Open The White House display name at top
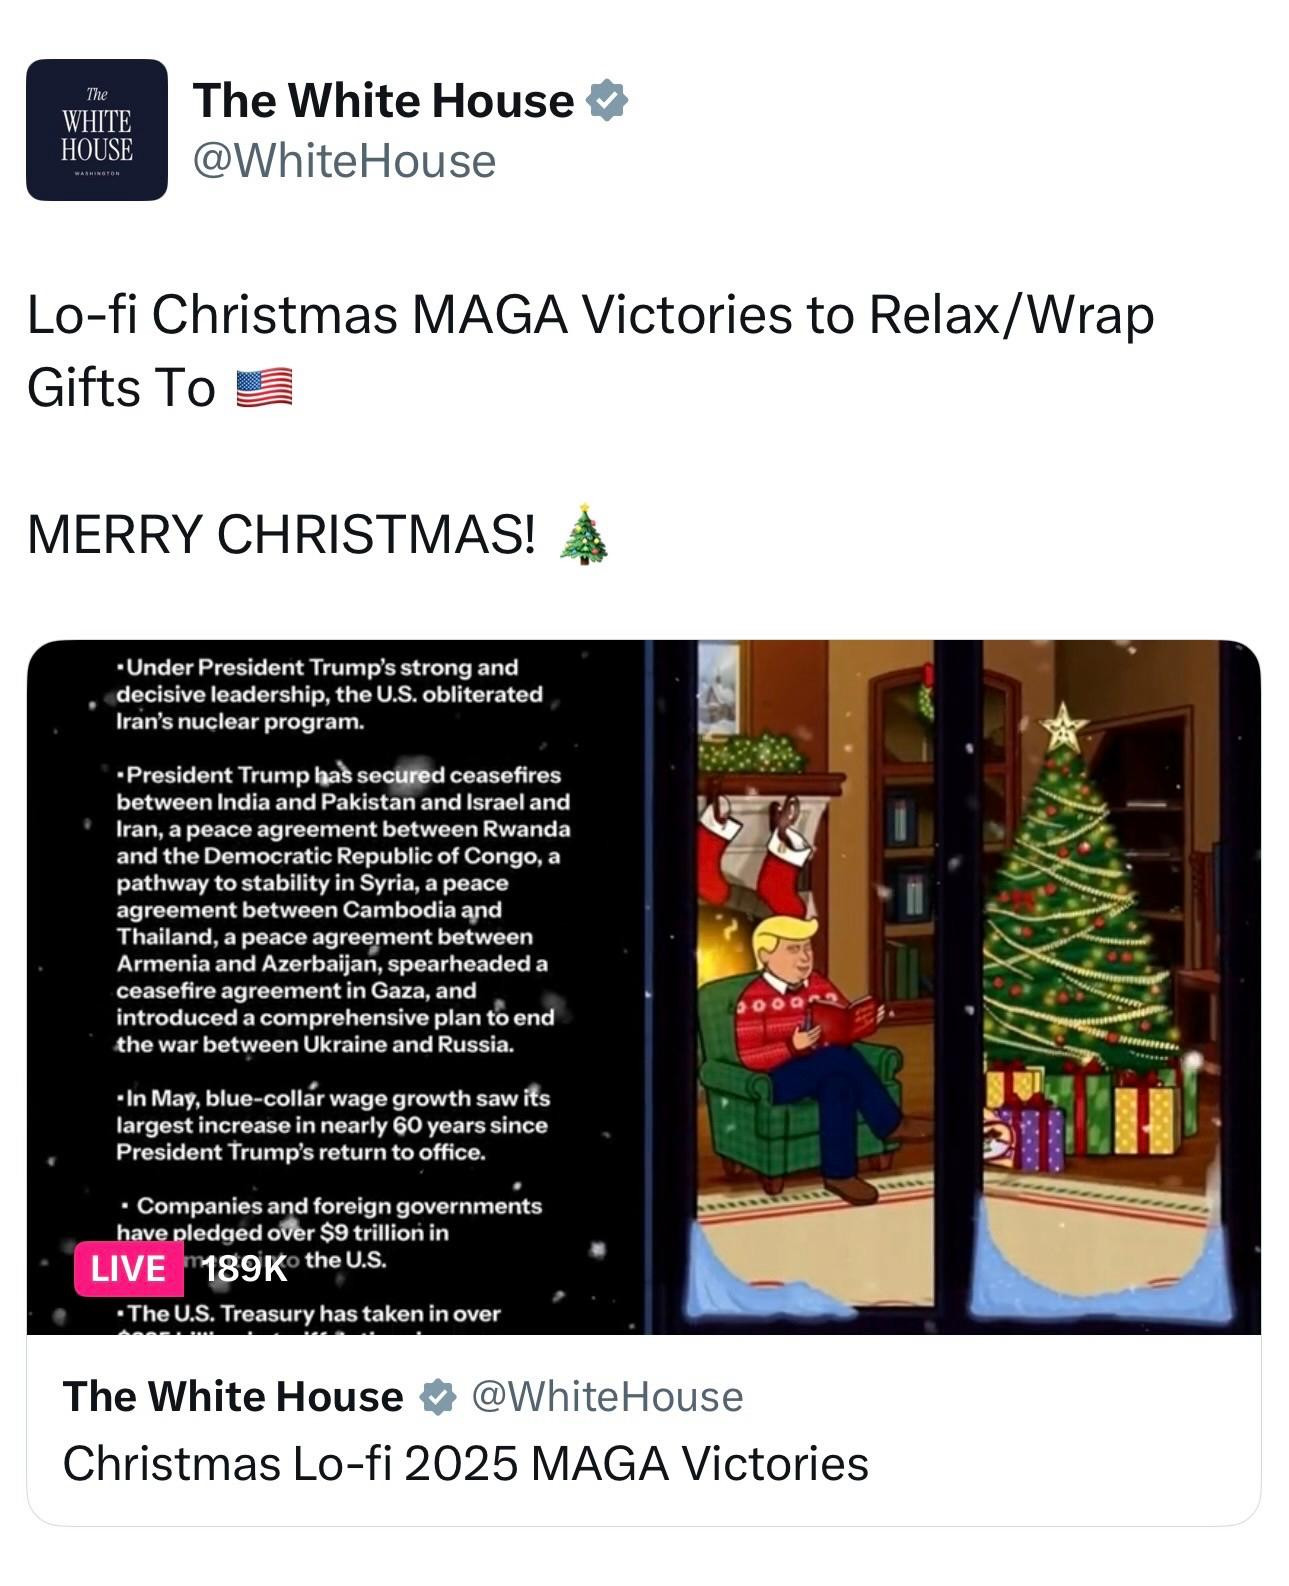 click(x=384, y=101)
